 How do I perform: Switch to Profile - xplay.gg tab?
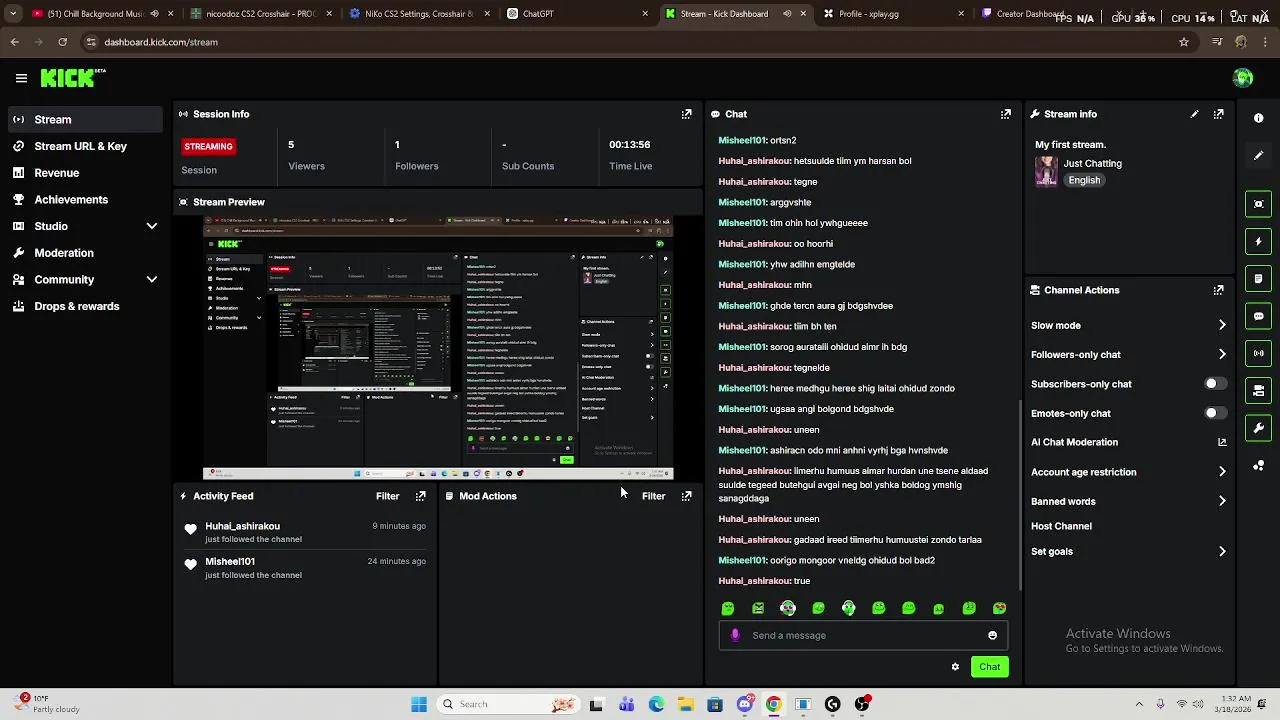coord(895,14)
